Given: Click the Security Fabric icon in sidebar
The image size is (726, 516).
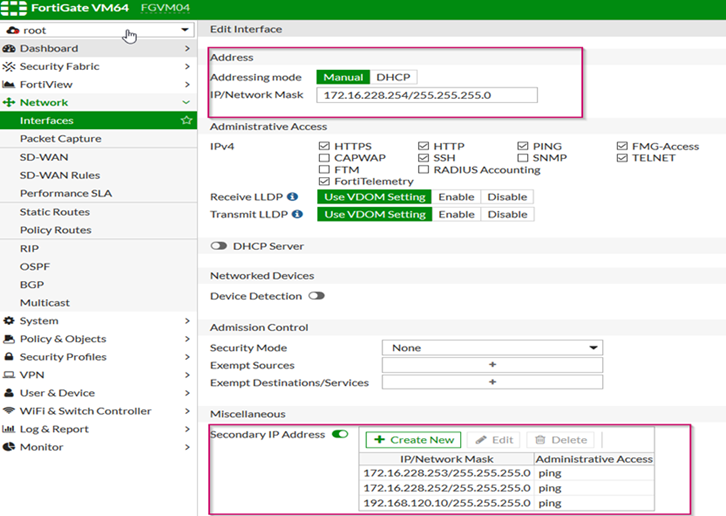Looking at the screenshot, I should click(x=10, y=67).
